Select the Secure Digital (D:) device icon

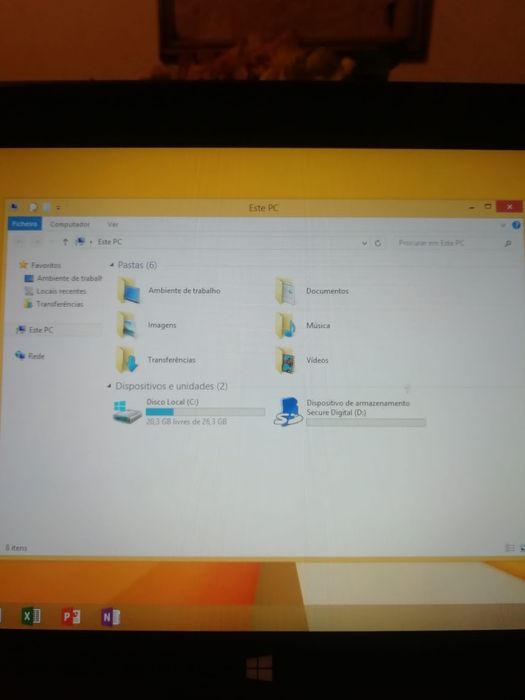tap(287, 412)
